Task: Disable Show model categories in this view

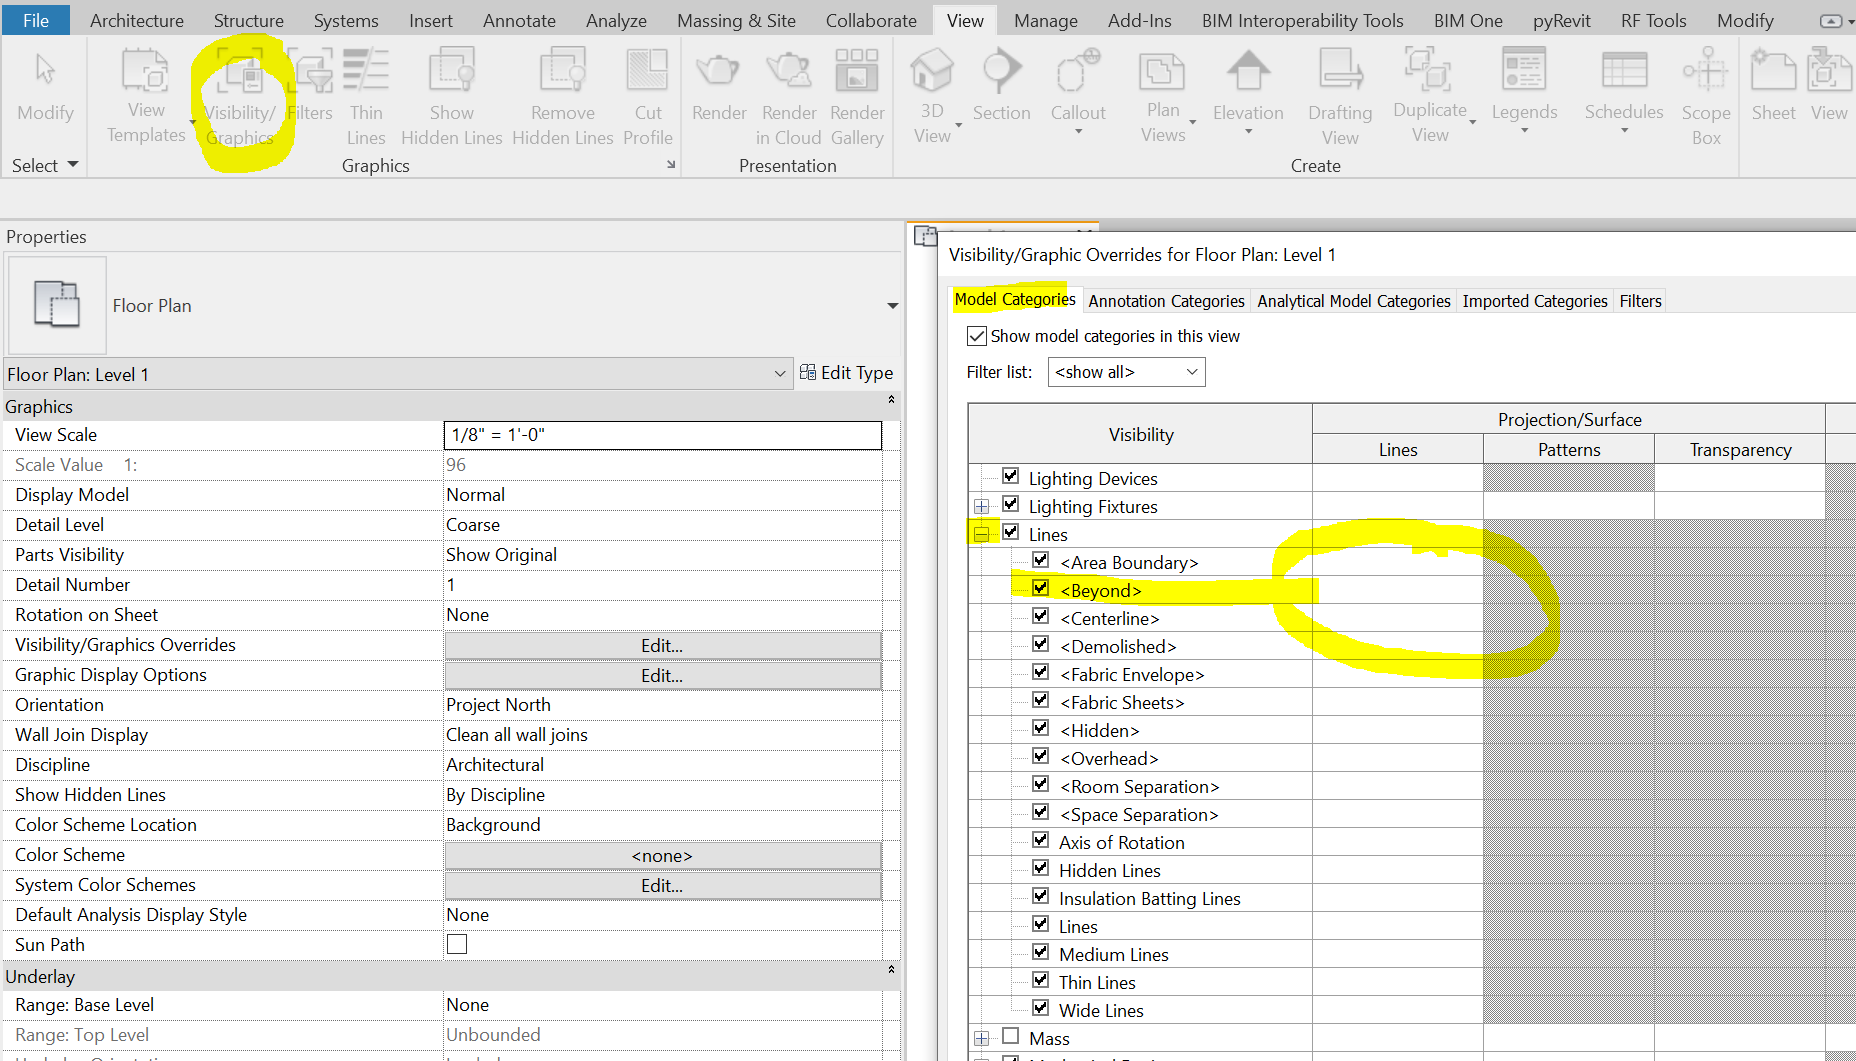Action: coord(977,336)
